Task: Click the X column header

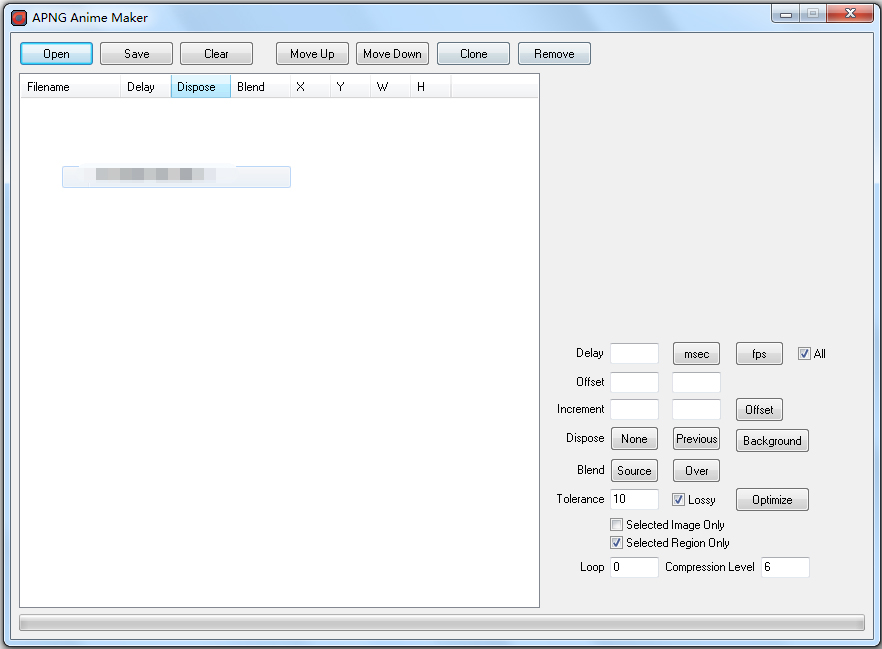Action: 310,87
